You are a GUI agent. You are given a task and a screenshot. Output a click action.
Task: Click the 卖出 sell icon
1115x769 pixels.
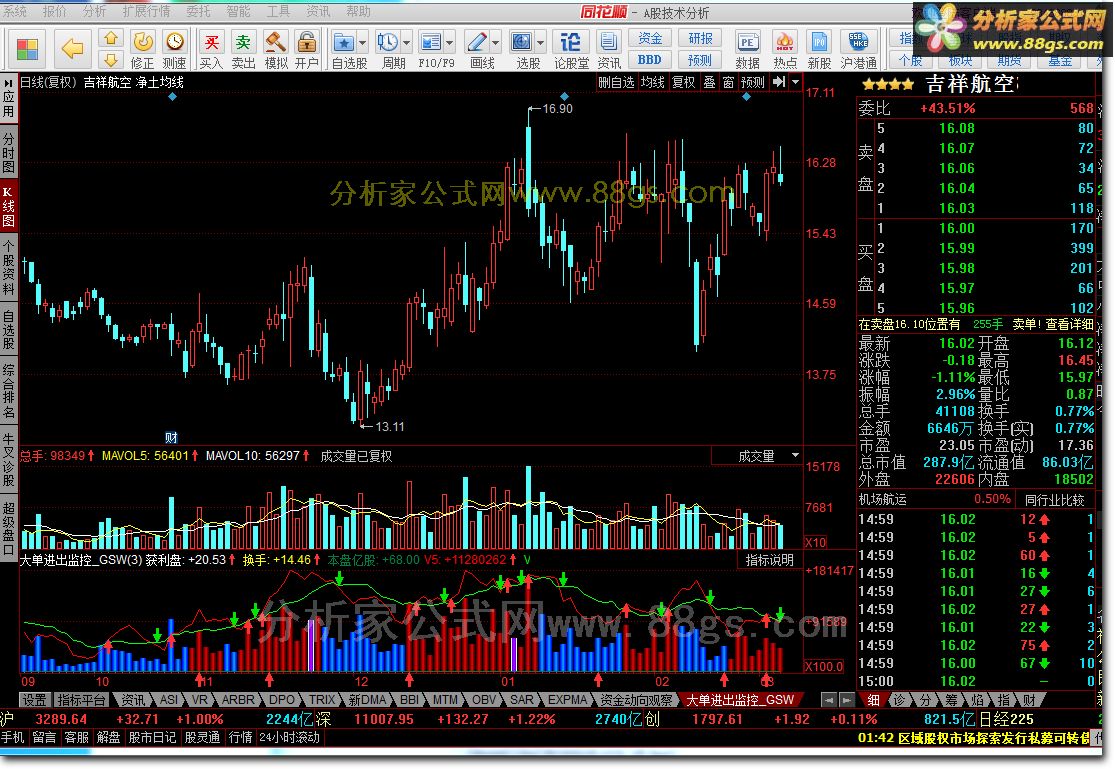pos(243,49)
